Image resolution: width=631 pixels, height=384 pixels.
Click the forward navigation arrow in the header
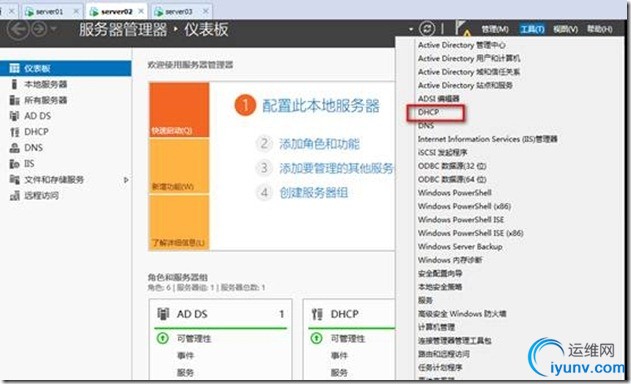click(x=39, y=29)
